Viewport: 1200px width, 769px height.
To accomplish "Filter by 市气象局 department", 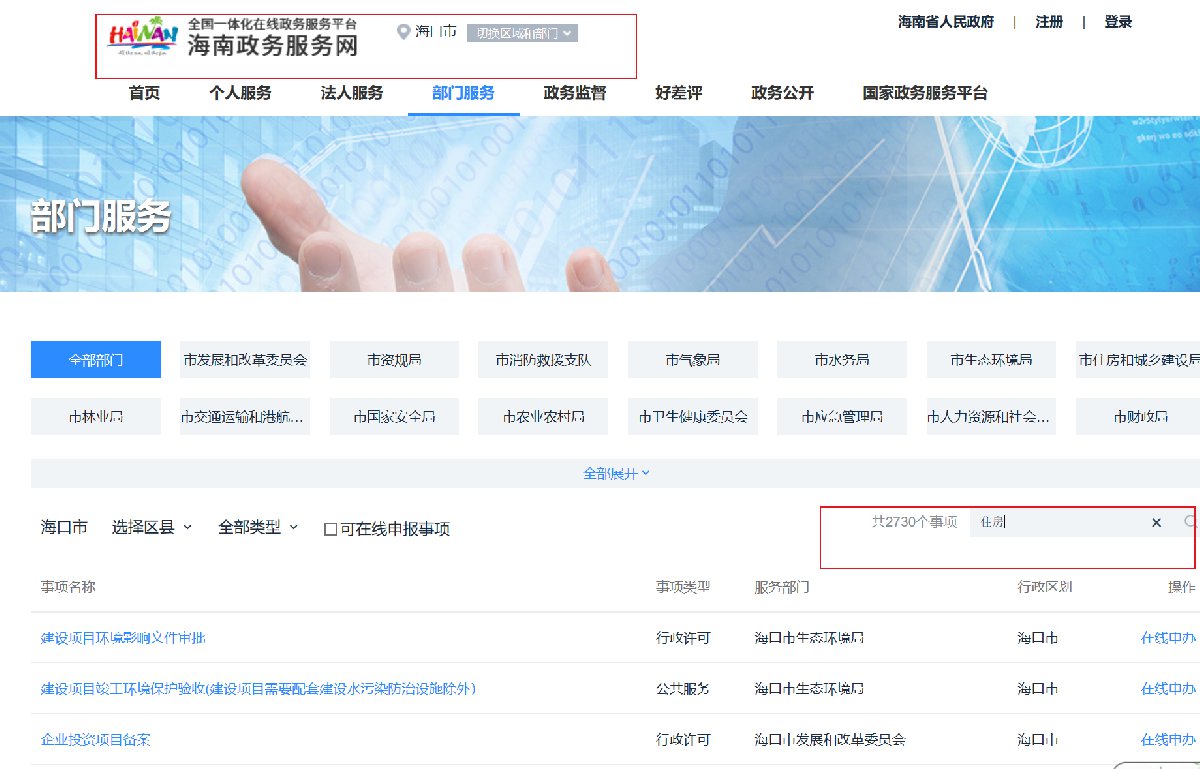I will [692, 359].
